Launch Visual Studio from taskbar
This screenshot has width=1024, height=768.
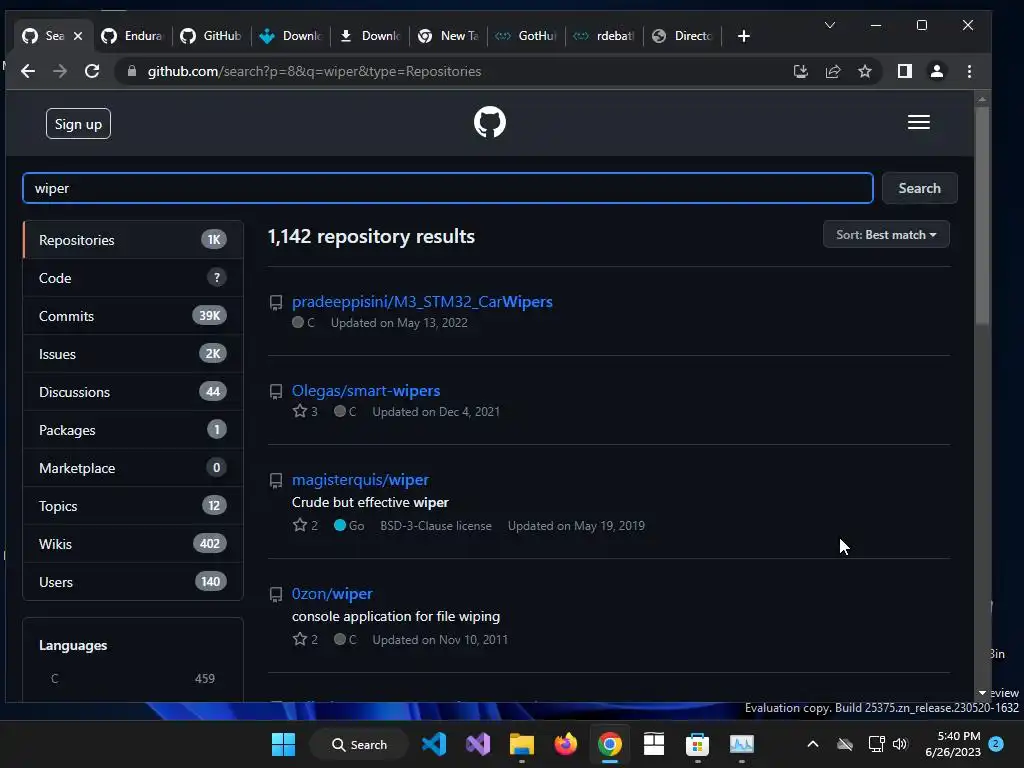477,744
